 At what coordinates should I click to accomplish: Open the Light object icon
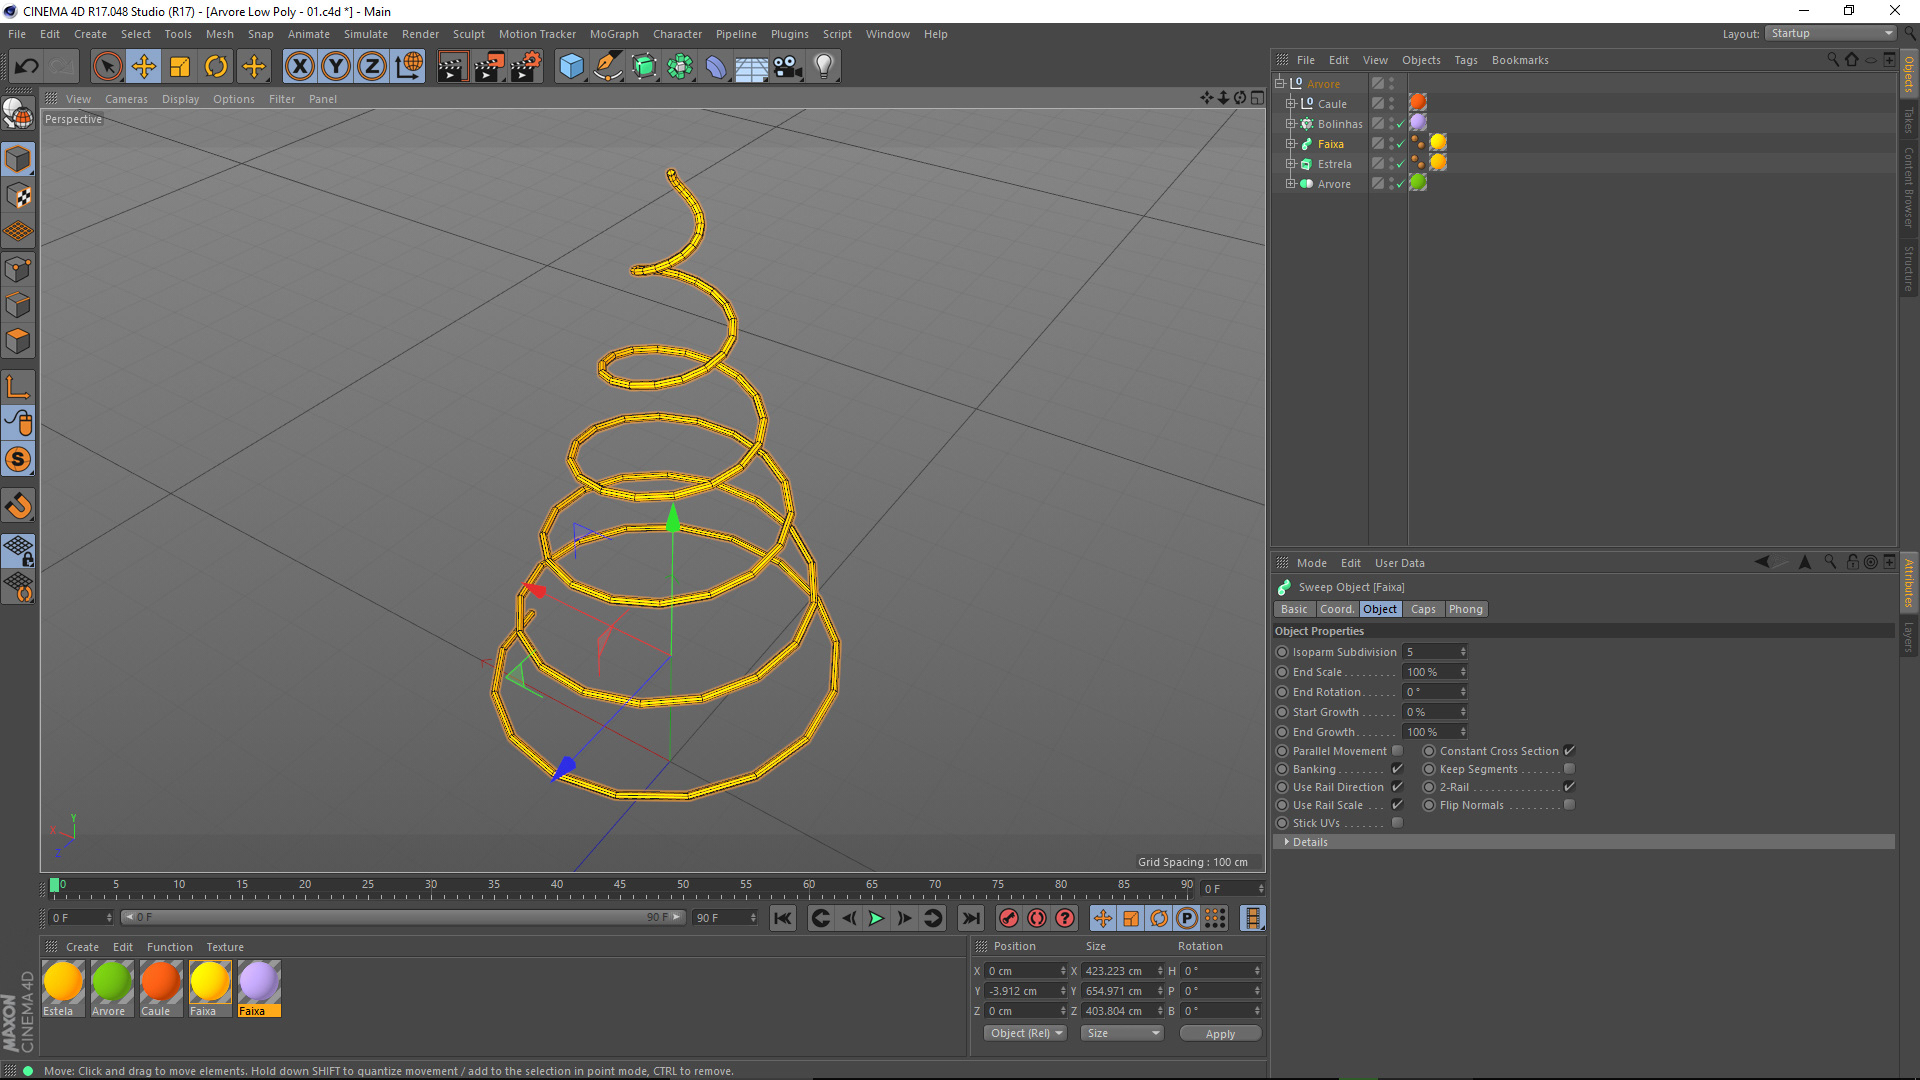tap(823, 67)
